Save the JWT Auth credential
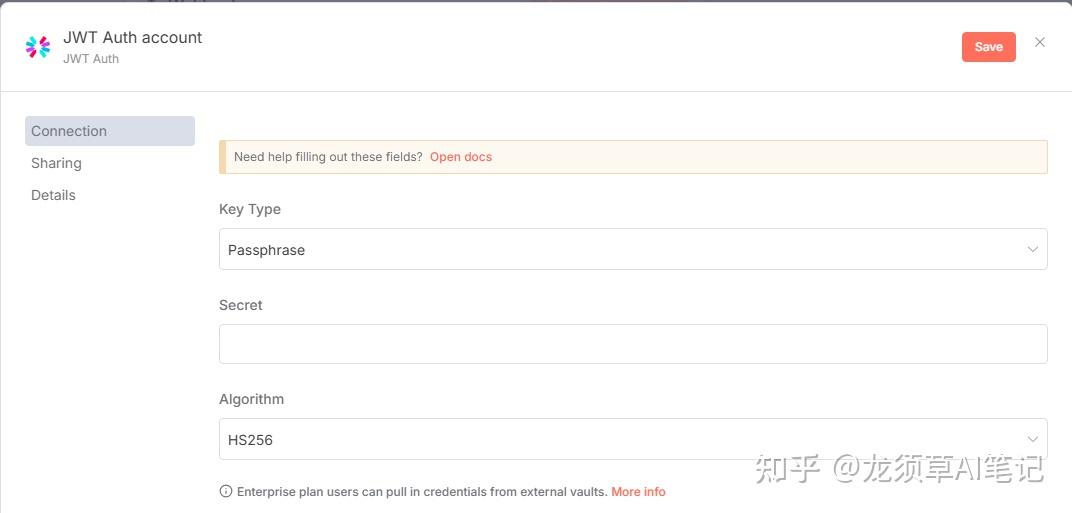The image size is (1072, 513). [x=988, y=47]
